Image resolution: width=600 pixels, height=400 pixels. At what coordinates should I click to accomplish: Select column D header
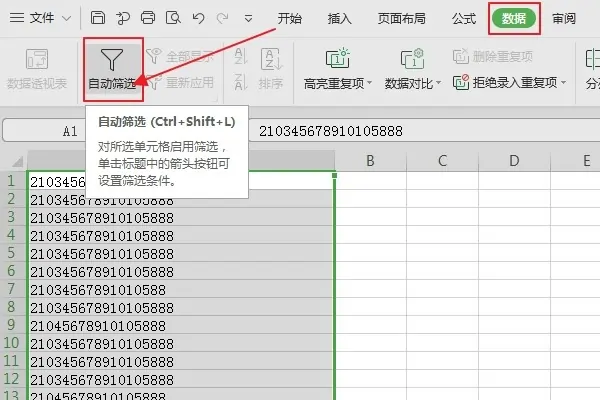[x=514, y=161]
